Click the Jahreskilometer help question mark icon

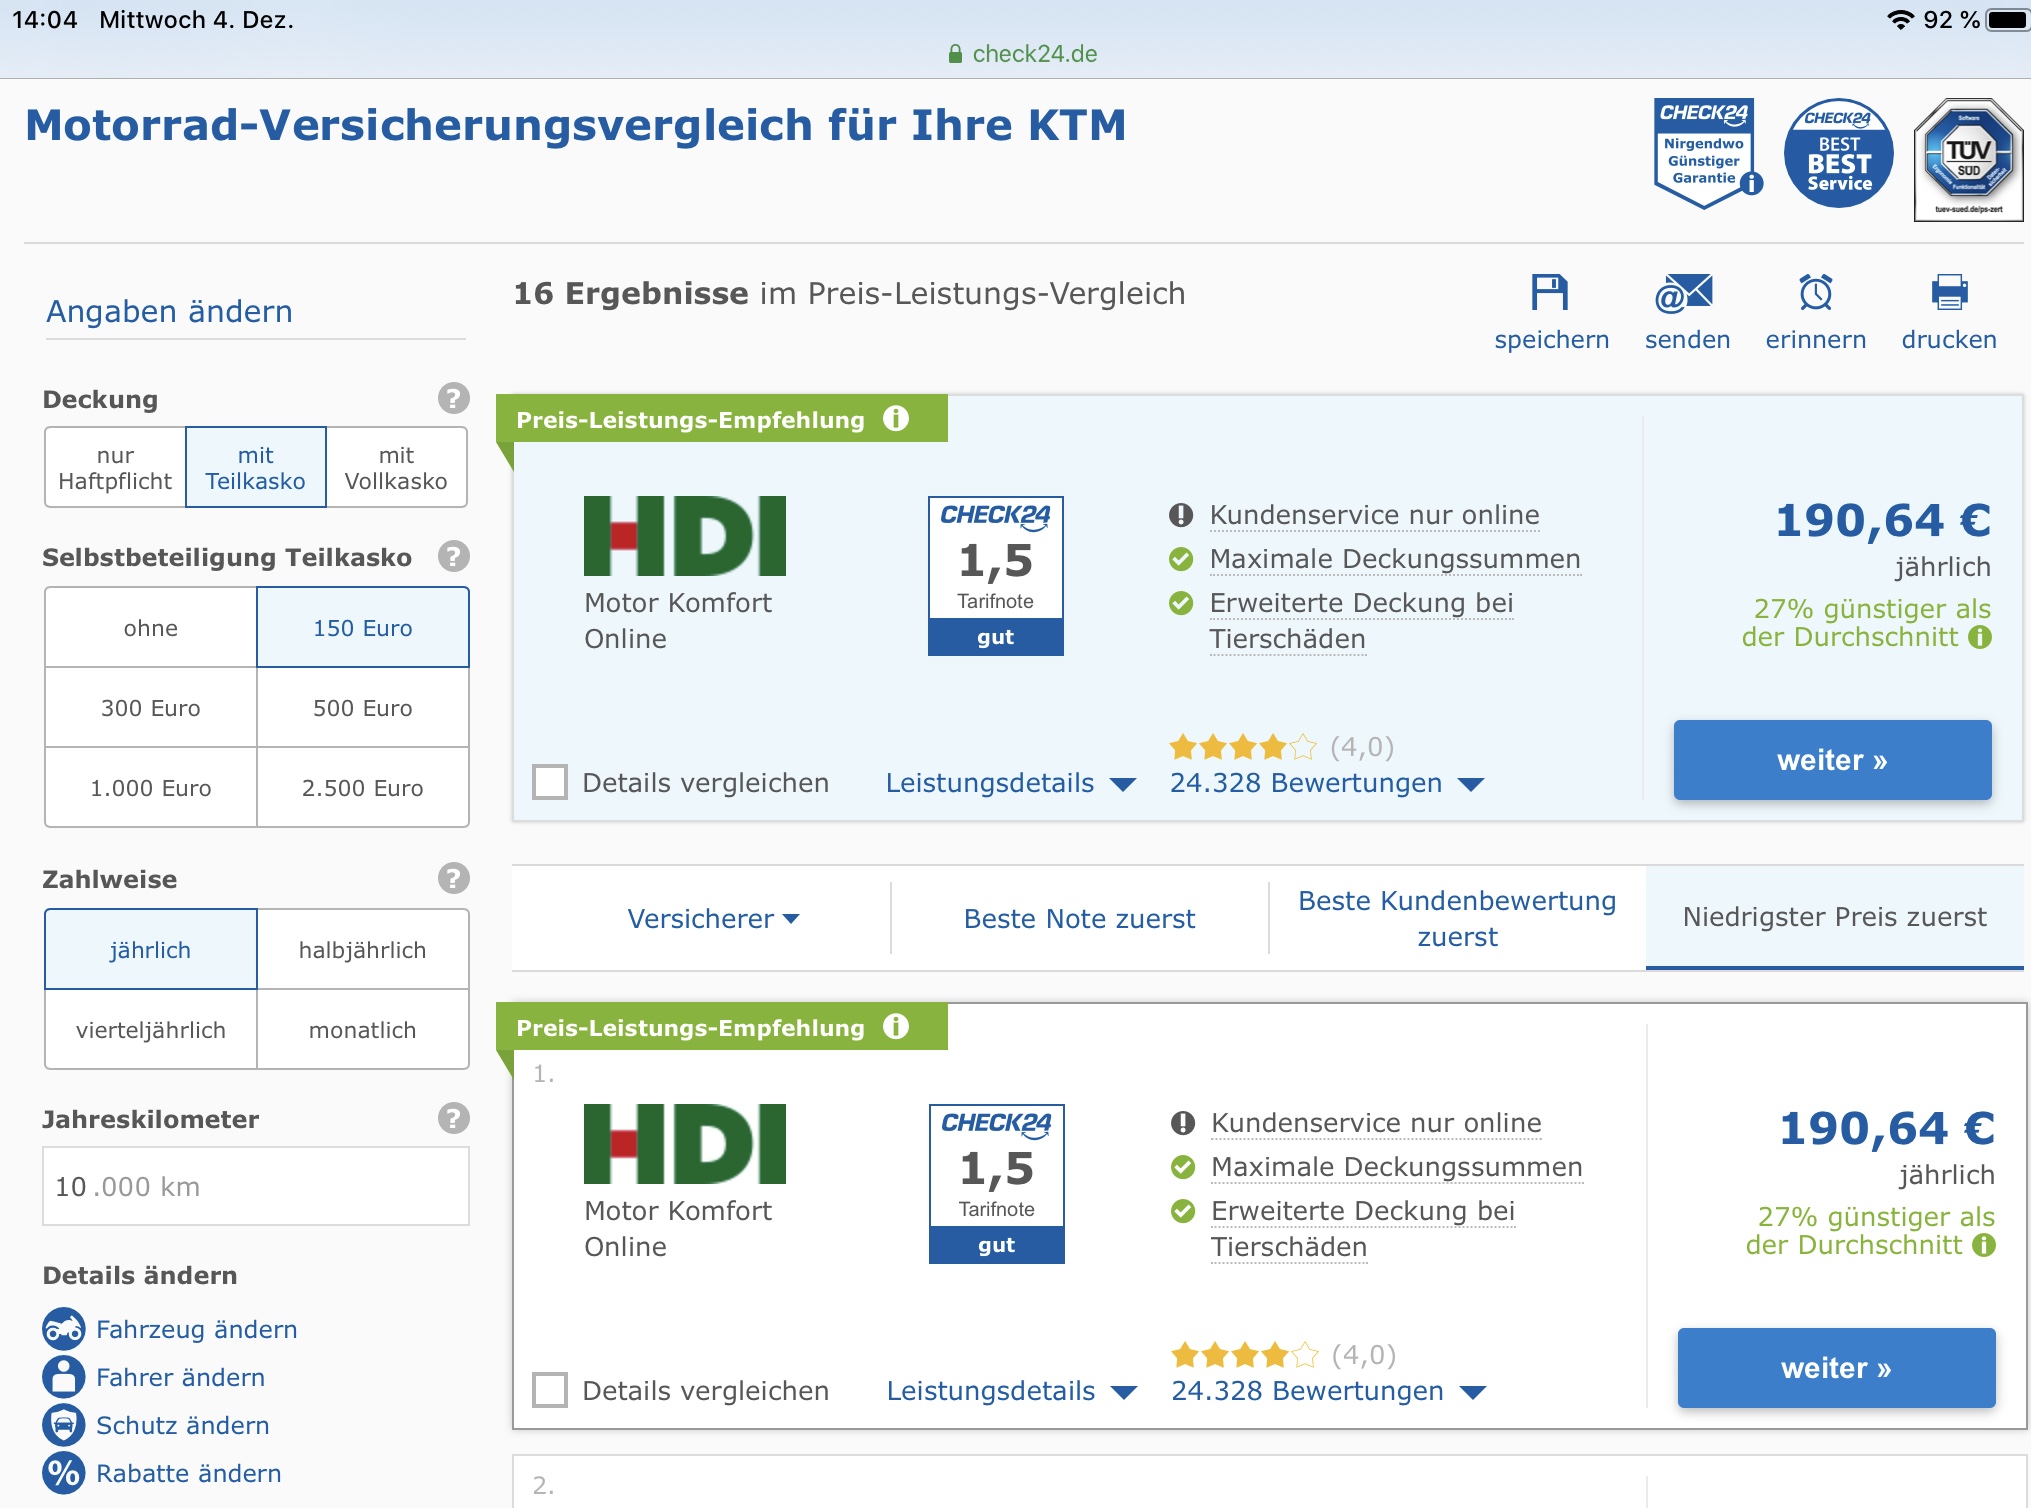coord(453,1118)
